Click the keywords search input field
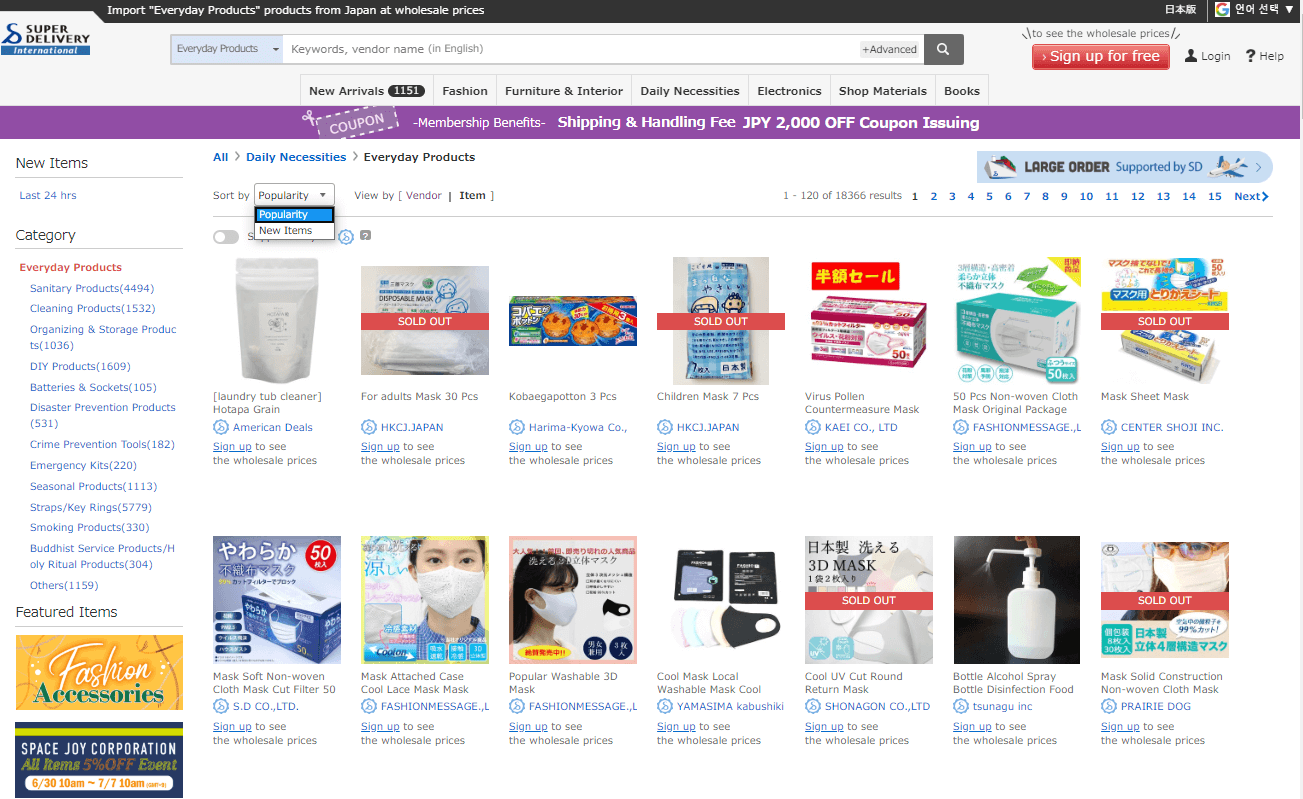 tap(571, 49)
